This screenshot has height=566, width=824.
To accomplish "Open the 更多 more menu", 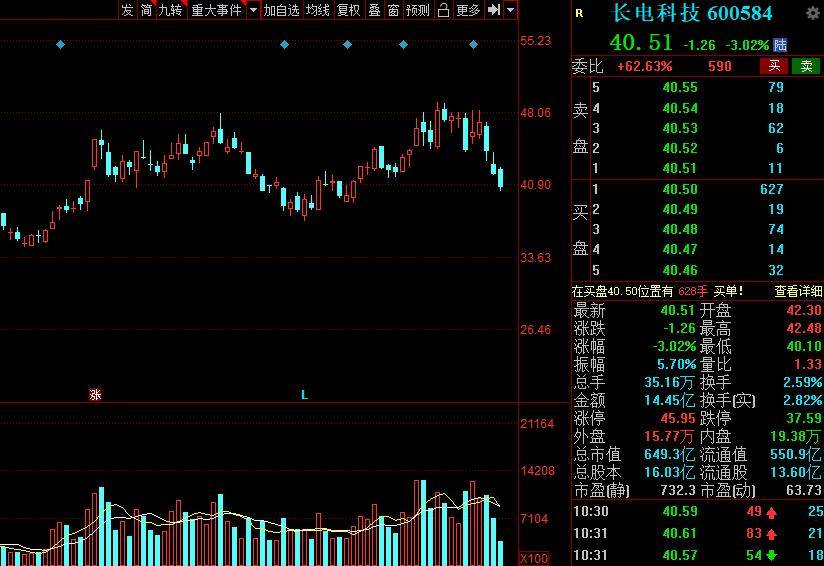I will 468,10.
